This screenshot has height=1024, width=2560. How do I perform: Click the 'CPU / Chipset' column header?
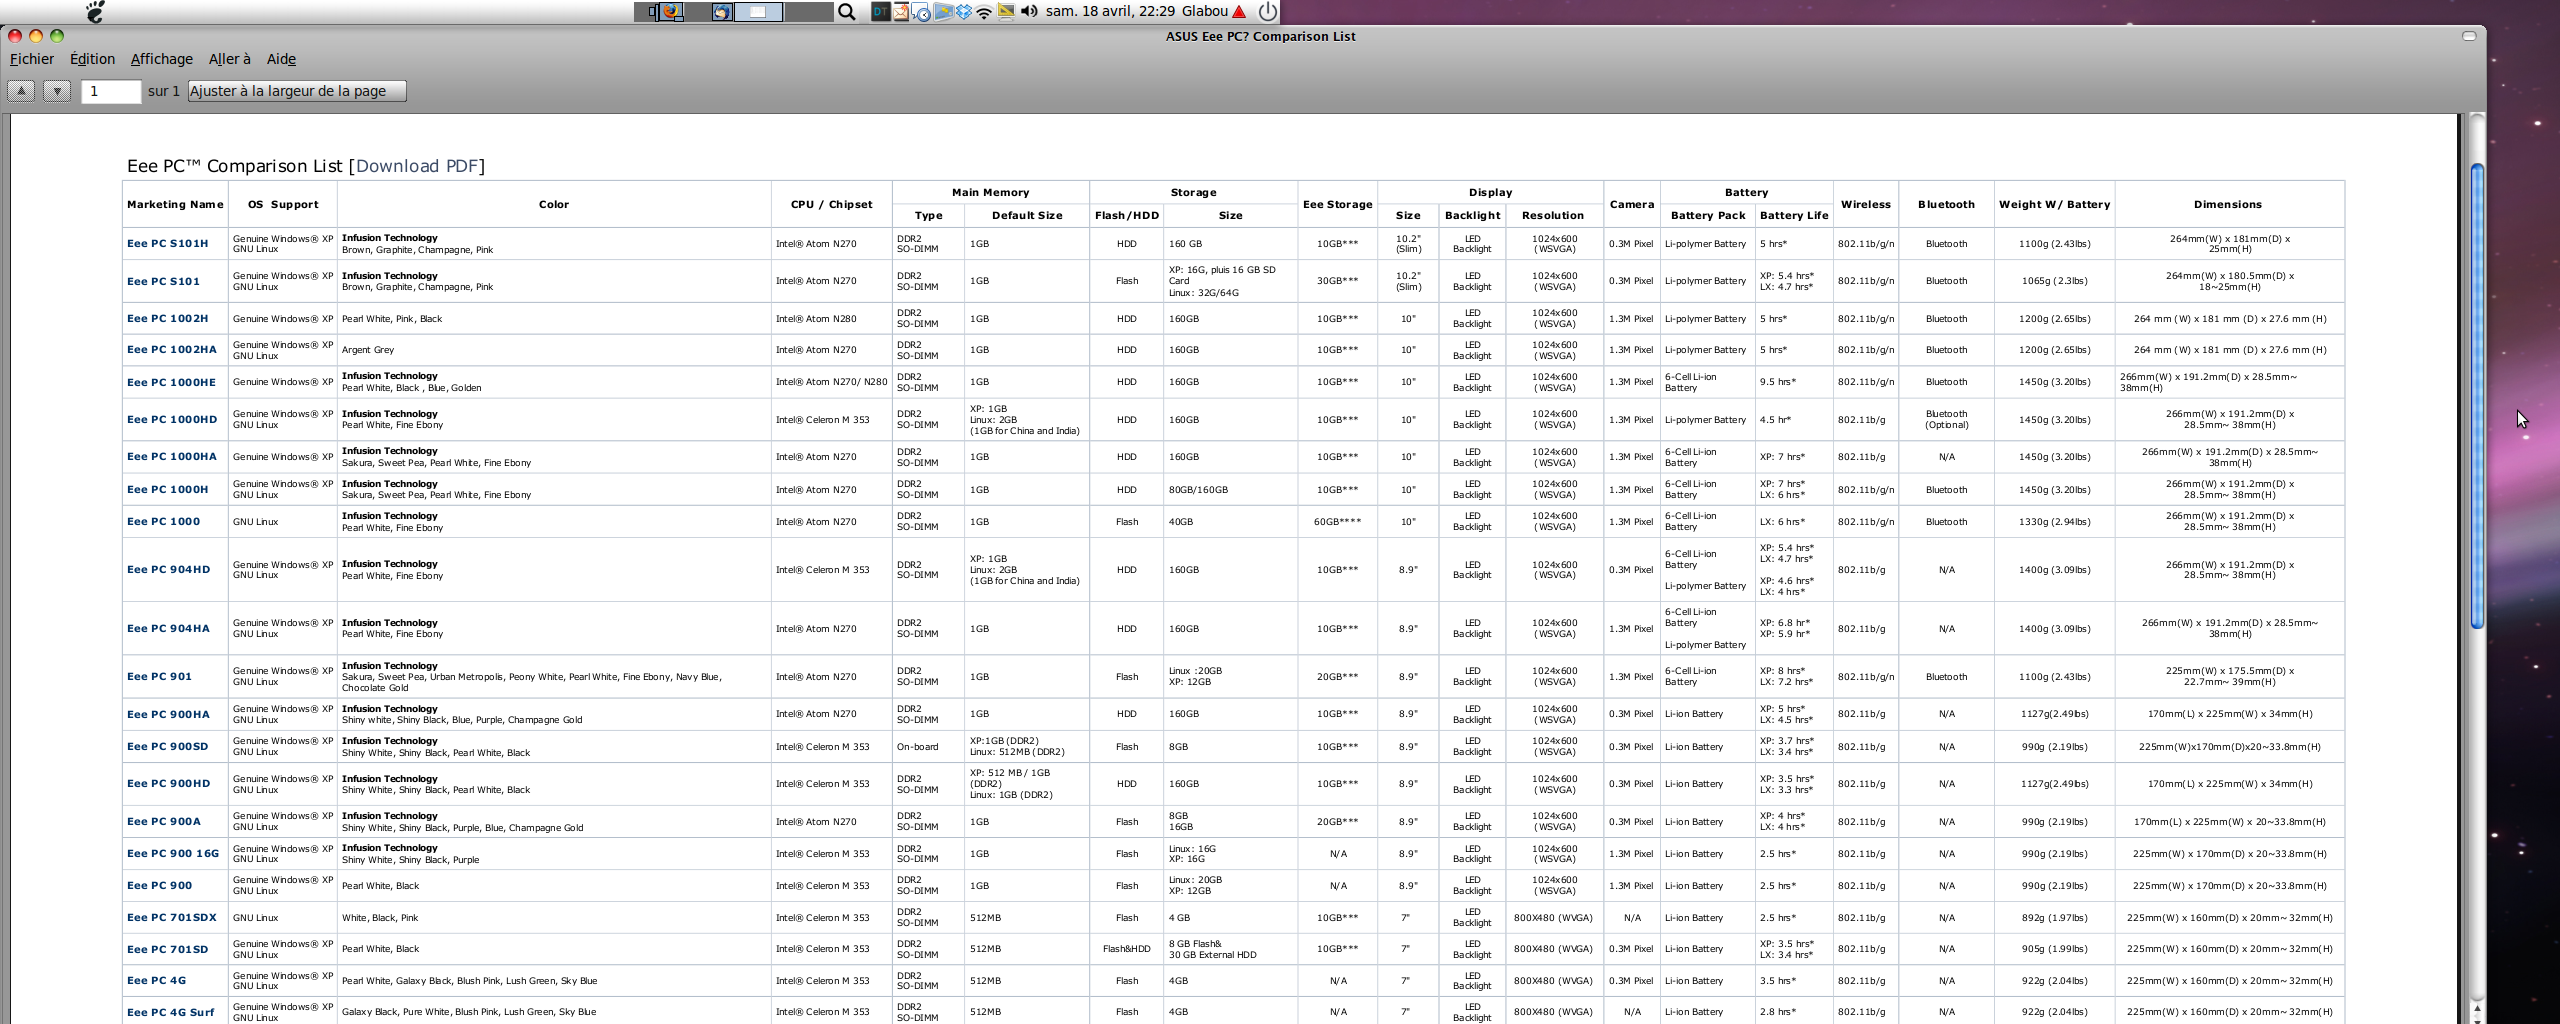831,204
